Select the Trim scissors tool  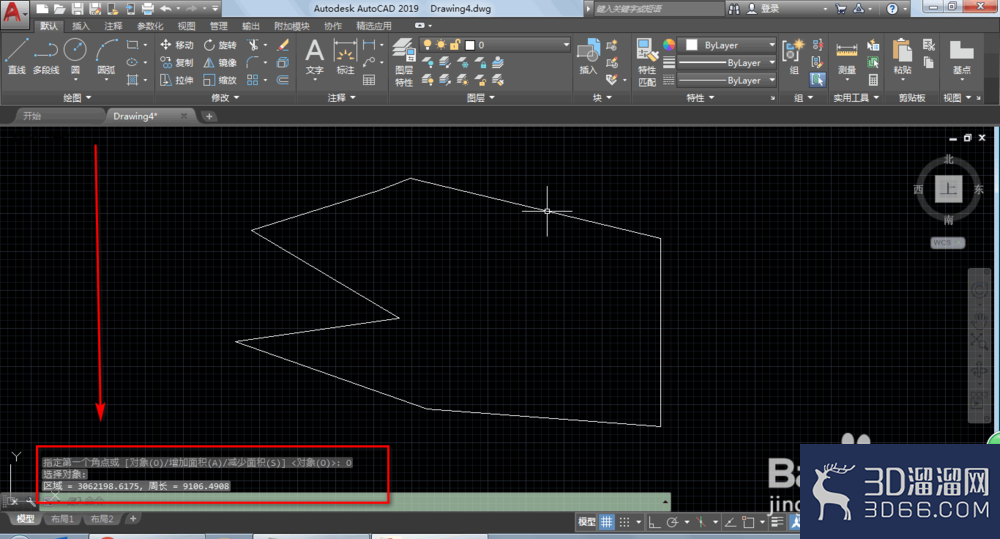tap(253, 45)
